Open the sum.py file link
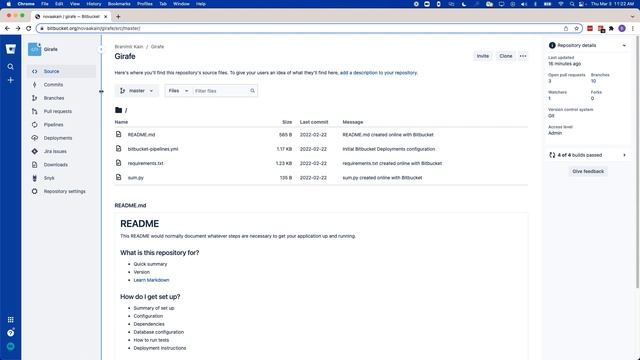 click(x=136, y=178)
